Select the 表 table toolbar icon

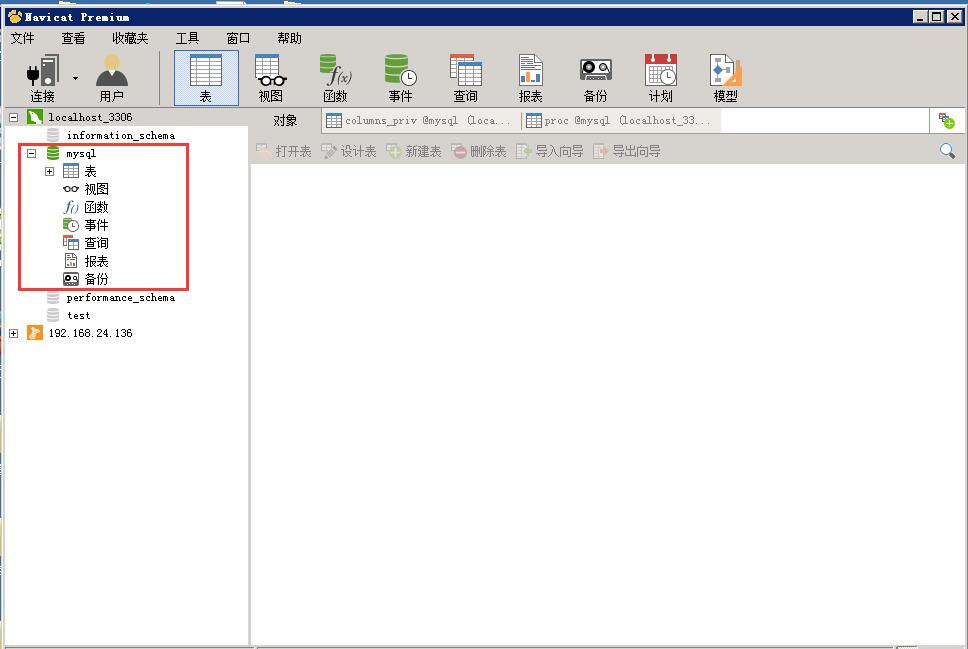tap(206, 78)
